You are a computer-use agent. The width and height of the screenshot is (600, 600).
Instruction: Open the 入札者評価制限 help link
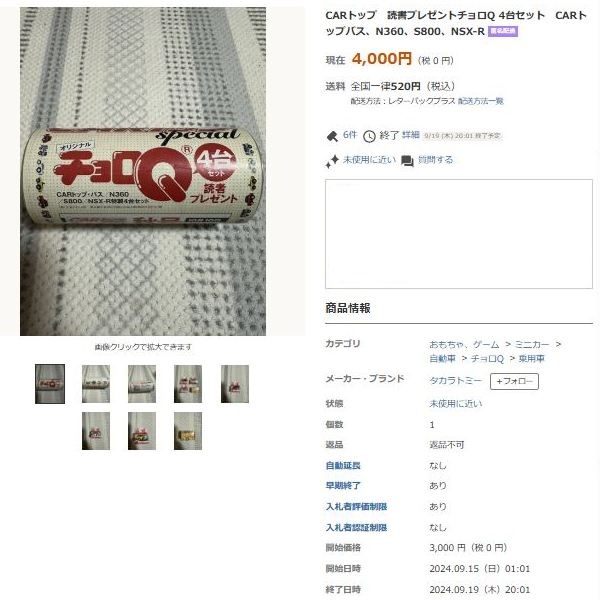356,506
